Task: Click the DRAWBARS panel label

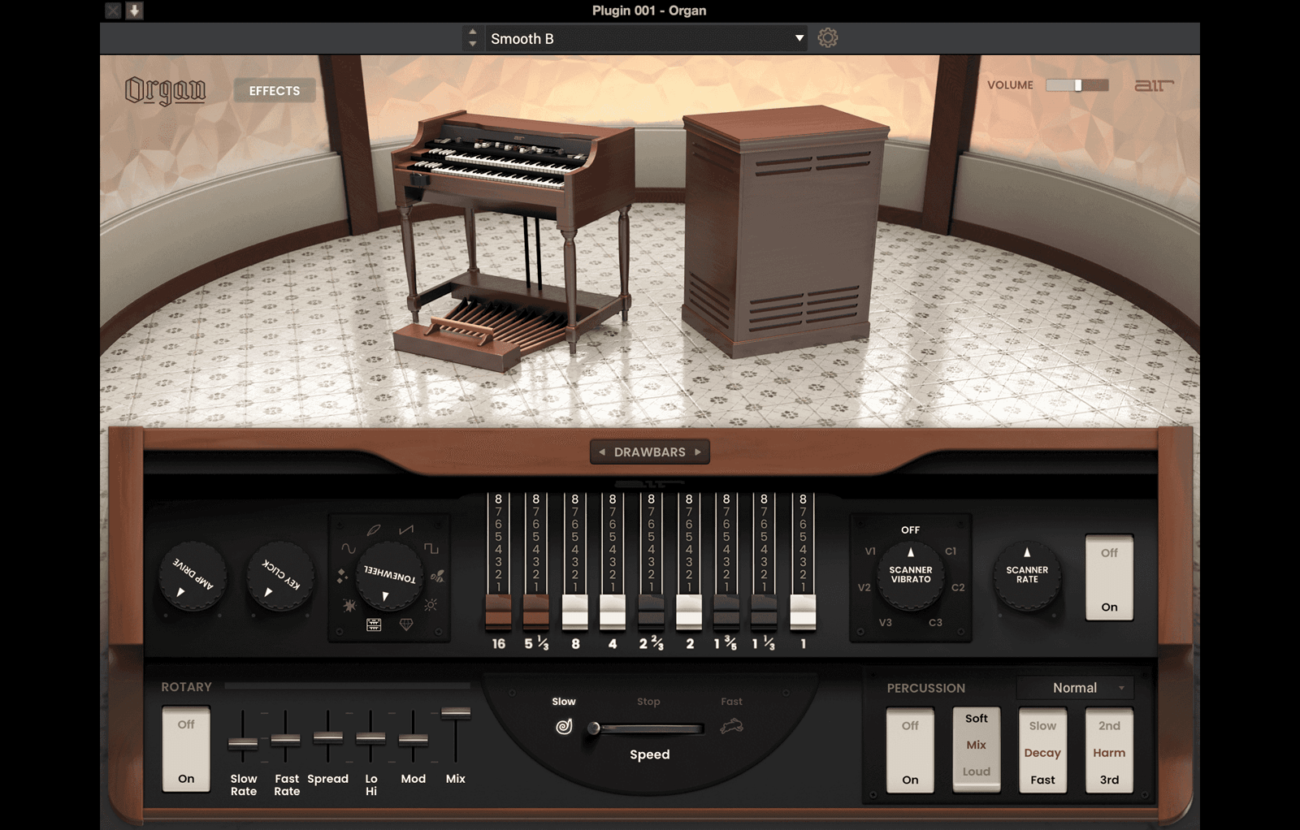Action: tap(650, 452)
